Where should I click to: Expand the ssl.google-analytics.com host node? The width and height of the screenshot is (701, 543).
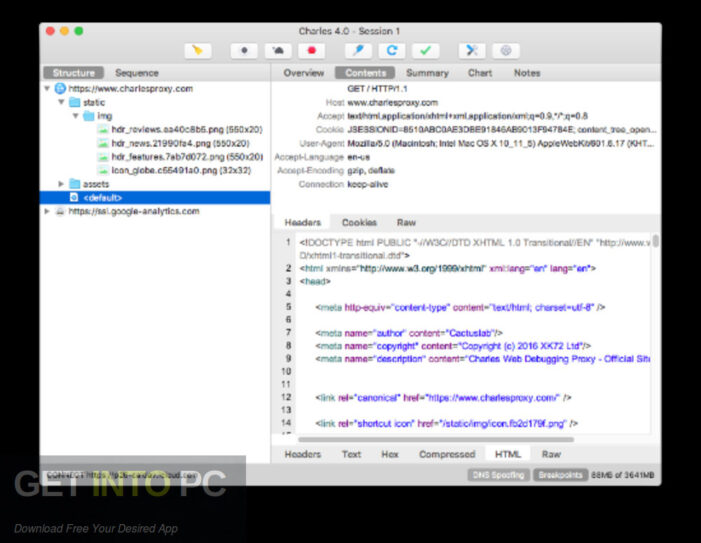click(x=47, y=211)
